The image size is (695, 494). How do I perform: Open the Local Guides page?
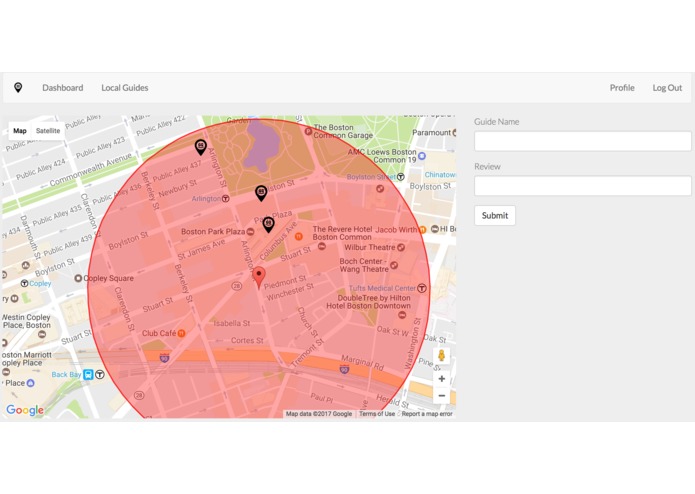125,88
